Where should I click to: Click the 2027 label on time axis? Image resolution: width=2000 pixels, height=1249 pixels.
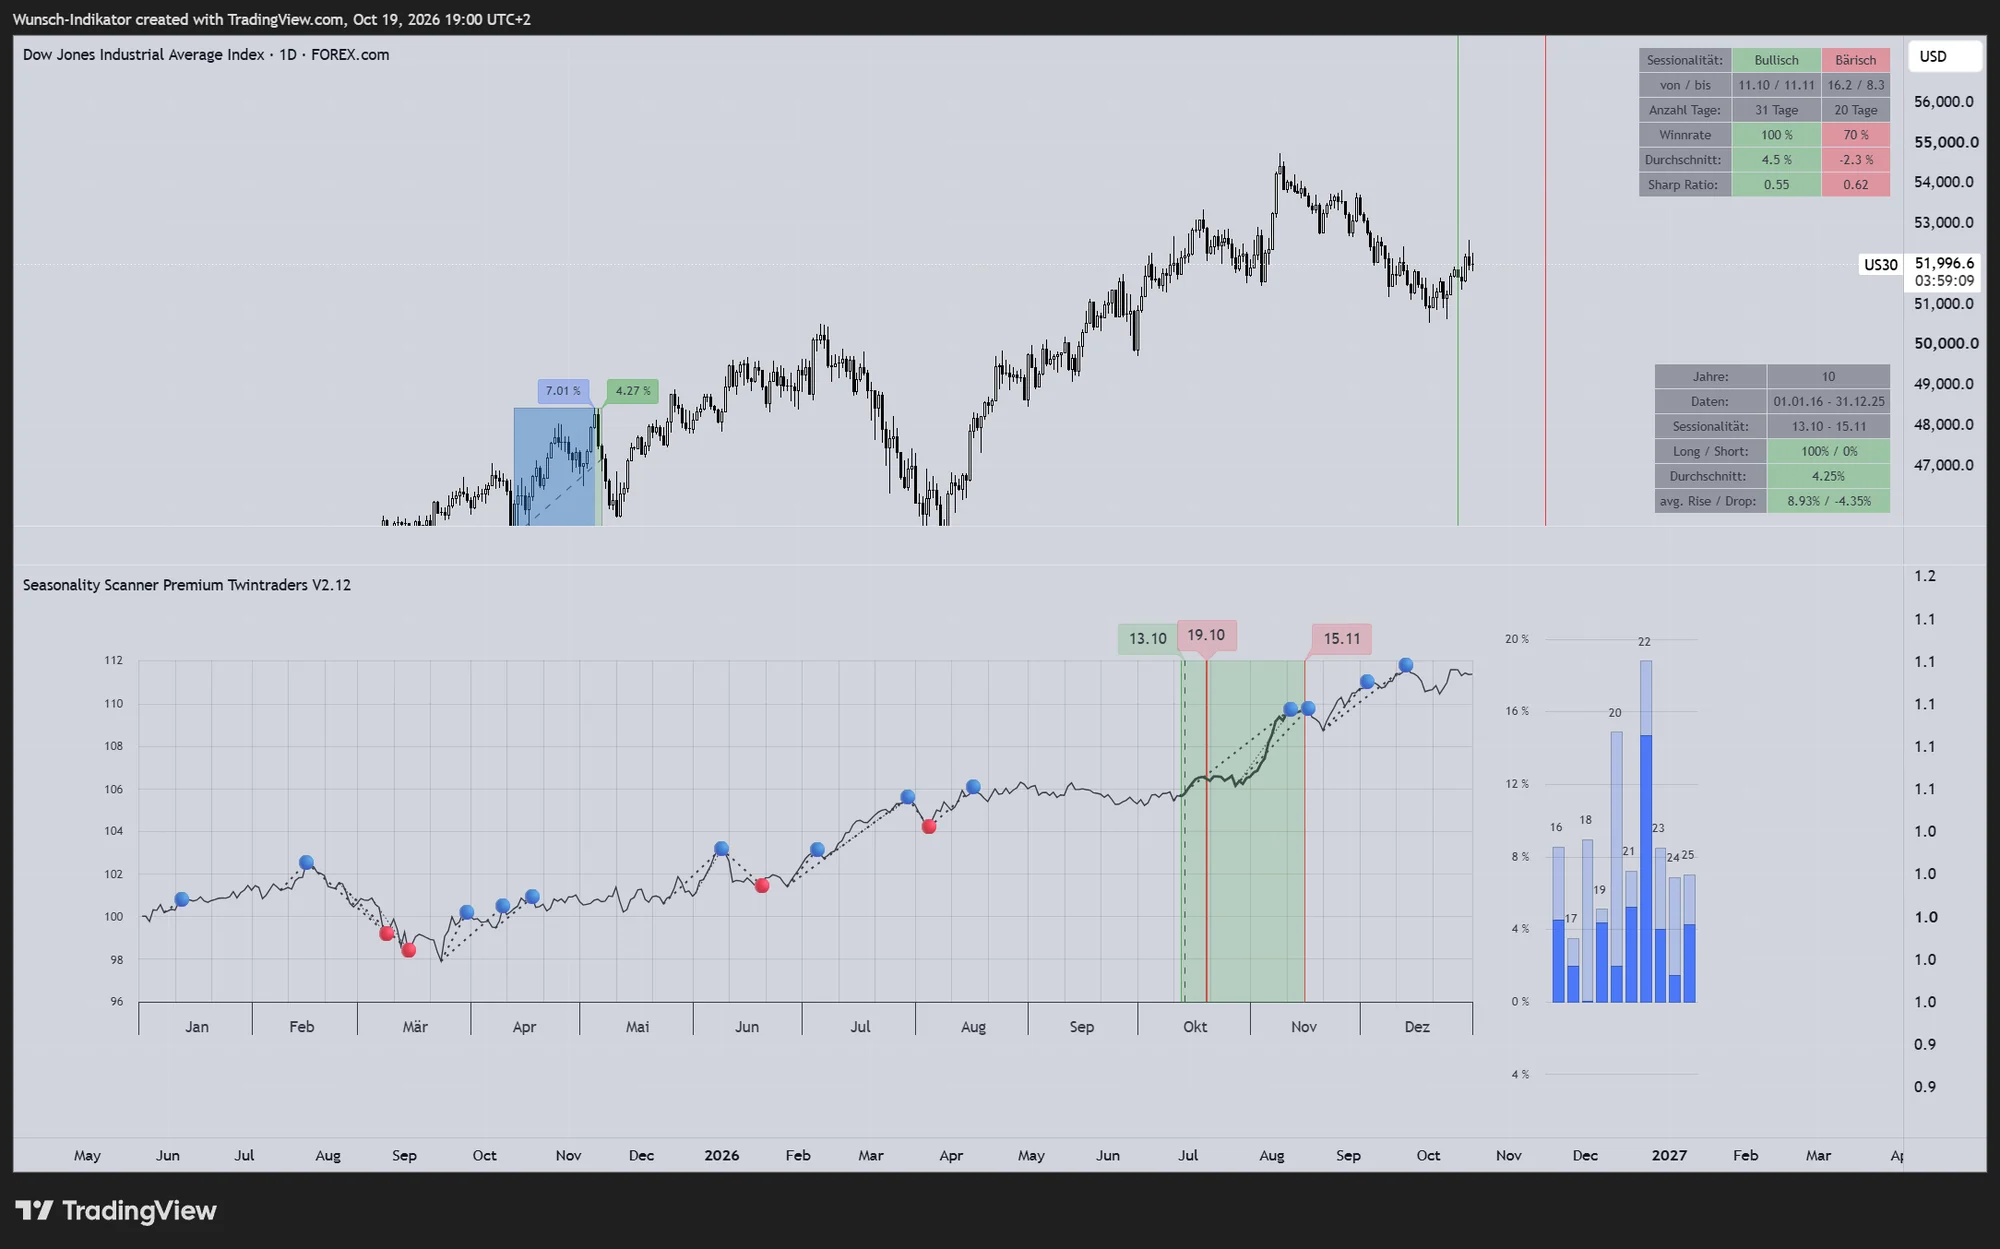pyautogui.click(x=1669, y=1155)
